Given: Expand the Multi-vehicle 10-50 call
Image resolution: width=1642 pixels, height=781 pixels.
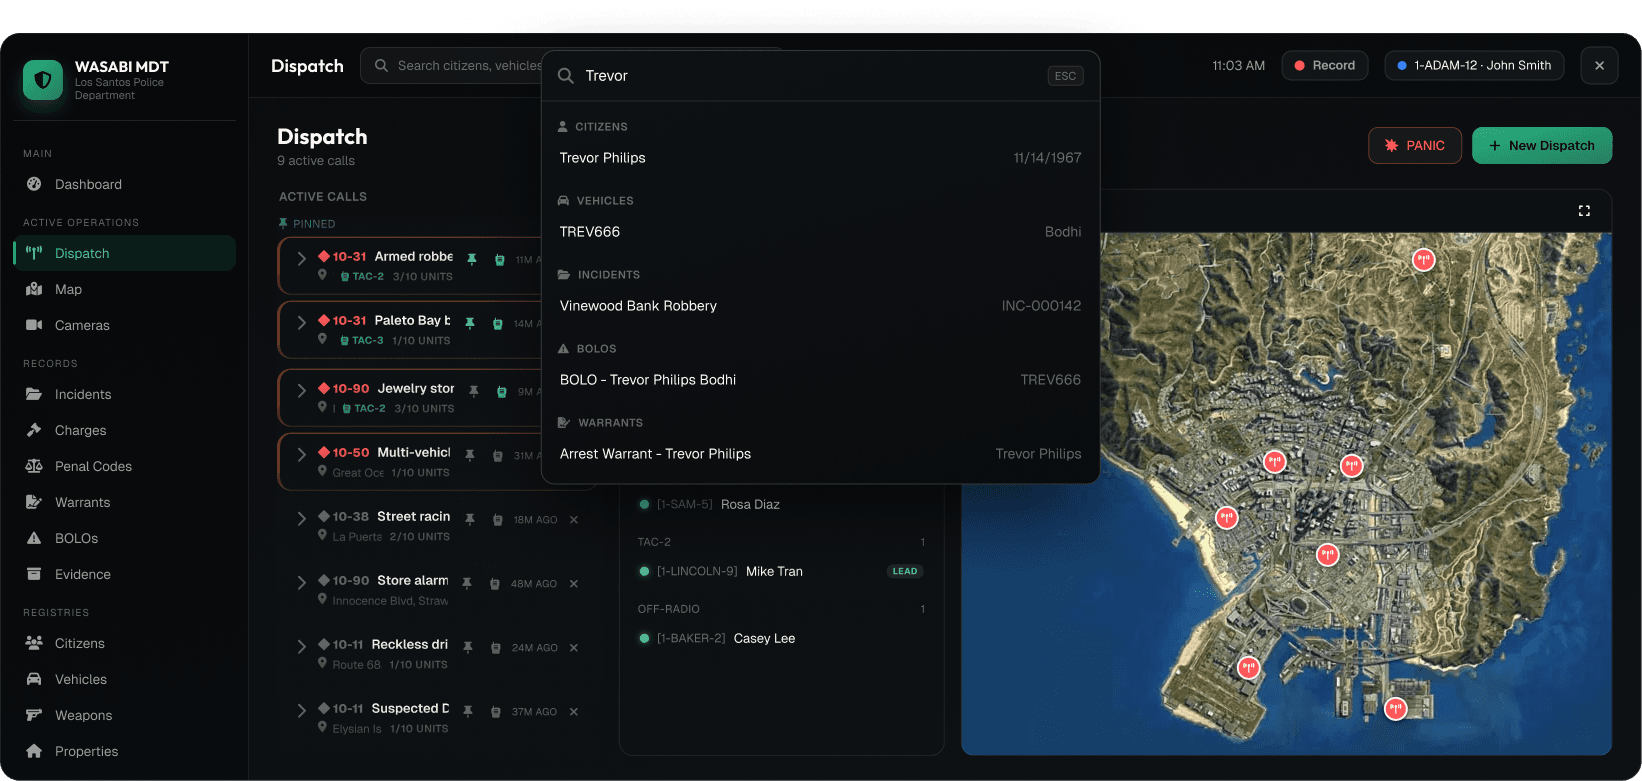Looking at the screenshot, I should pos(301,454).
